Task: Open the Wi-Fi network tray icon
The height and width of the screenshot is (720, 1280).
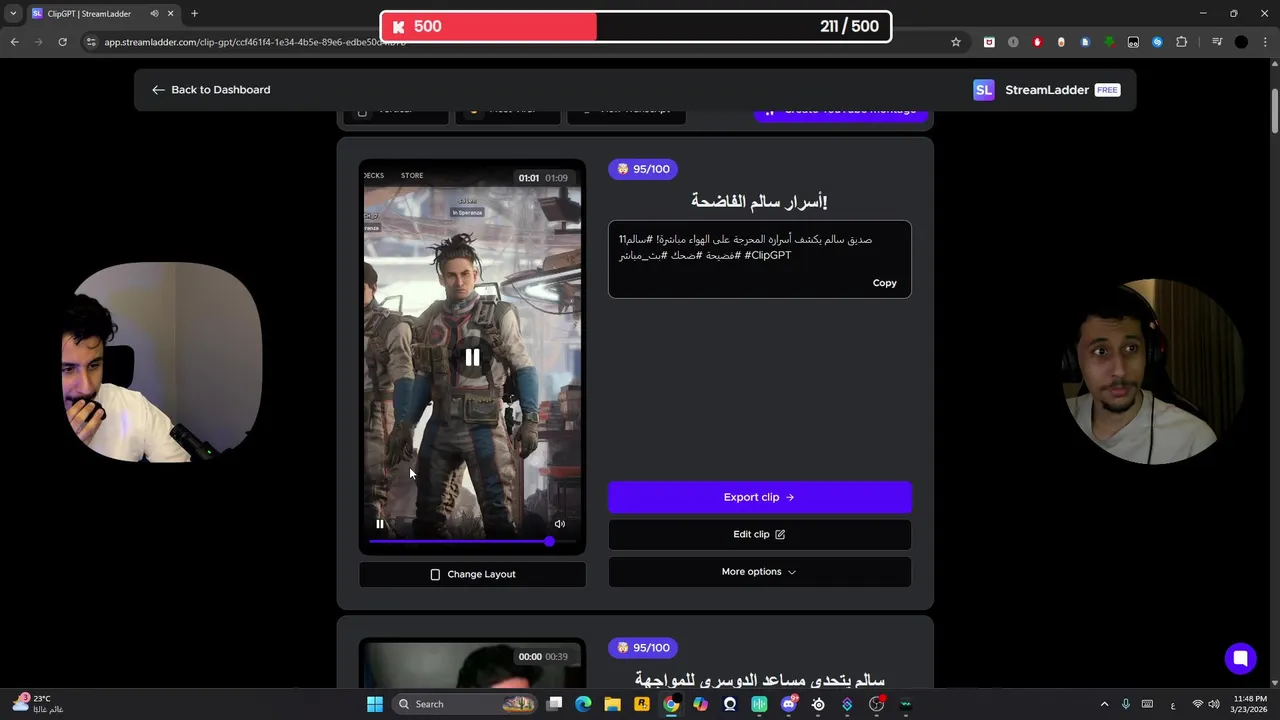Action: pos(1197,704)
